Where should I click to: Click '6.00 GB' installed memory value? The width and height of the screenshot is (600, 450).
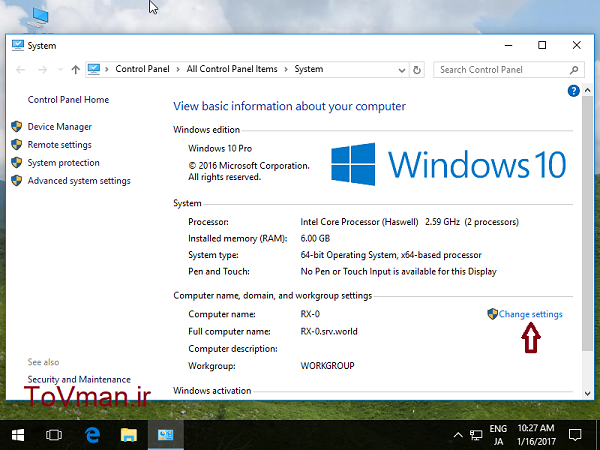[x=315, y=238]
